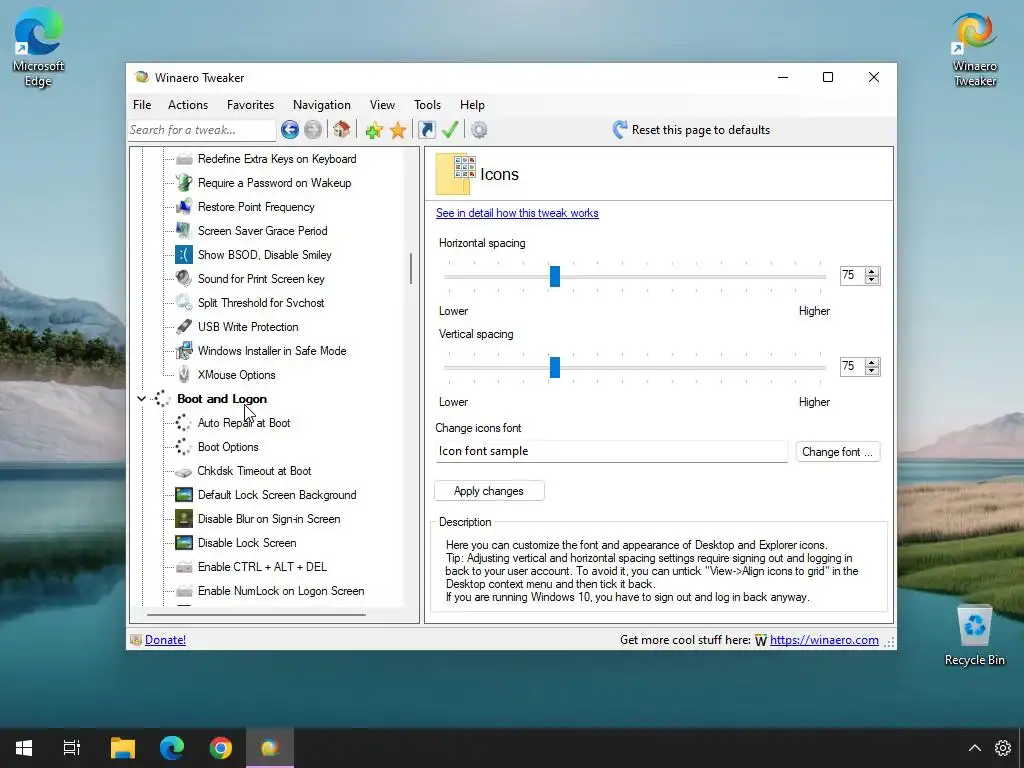
Task: Click the Windows Installer in Safe Mode icon
Action: pyautogui.click(x=184, y=351)
